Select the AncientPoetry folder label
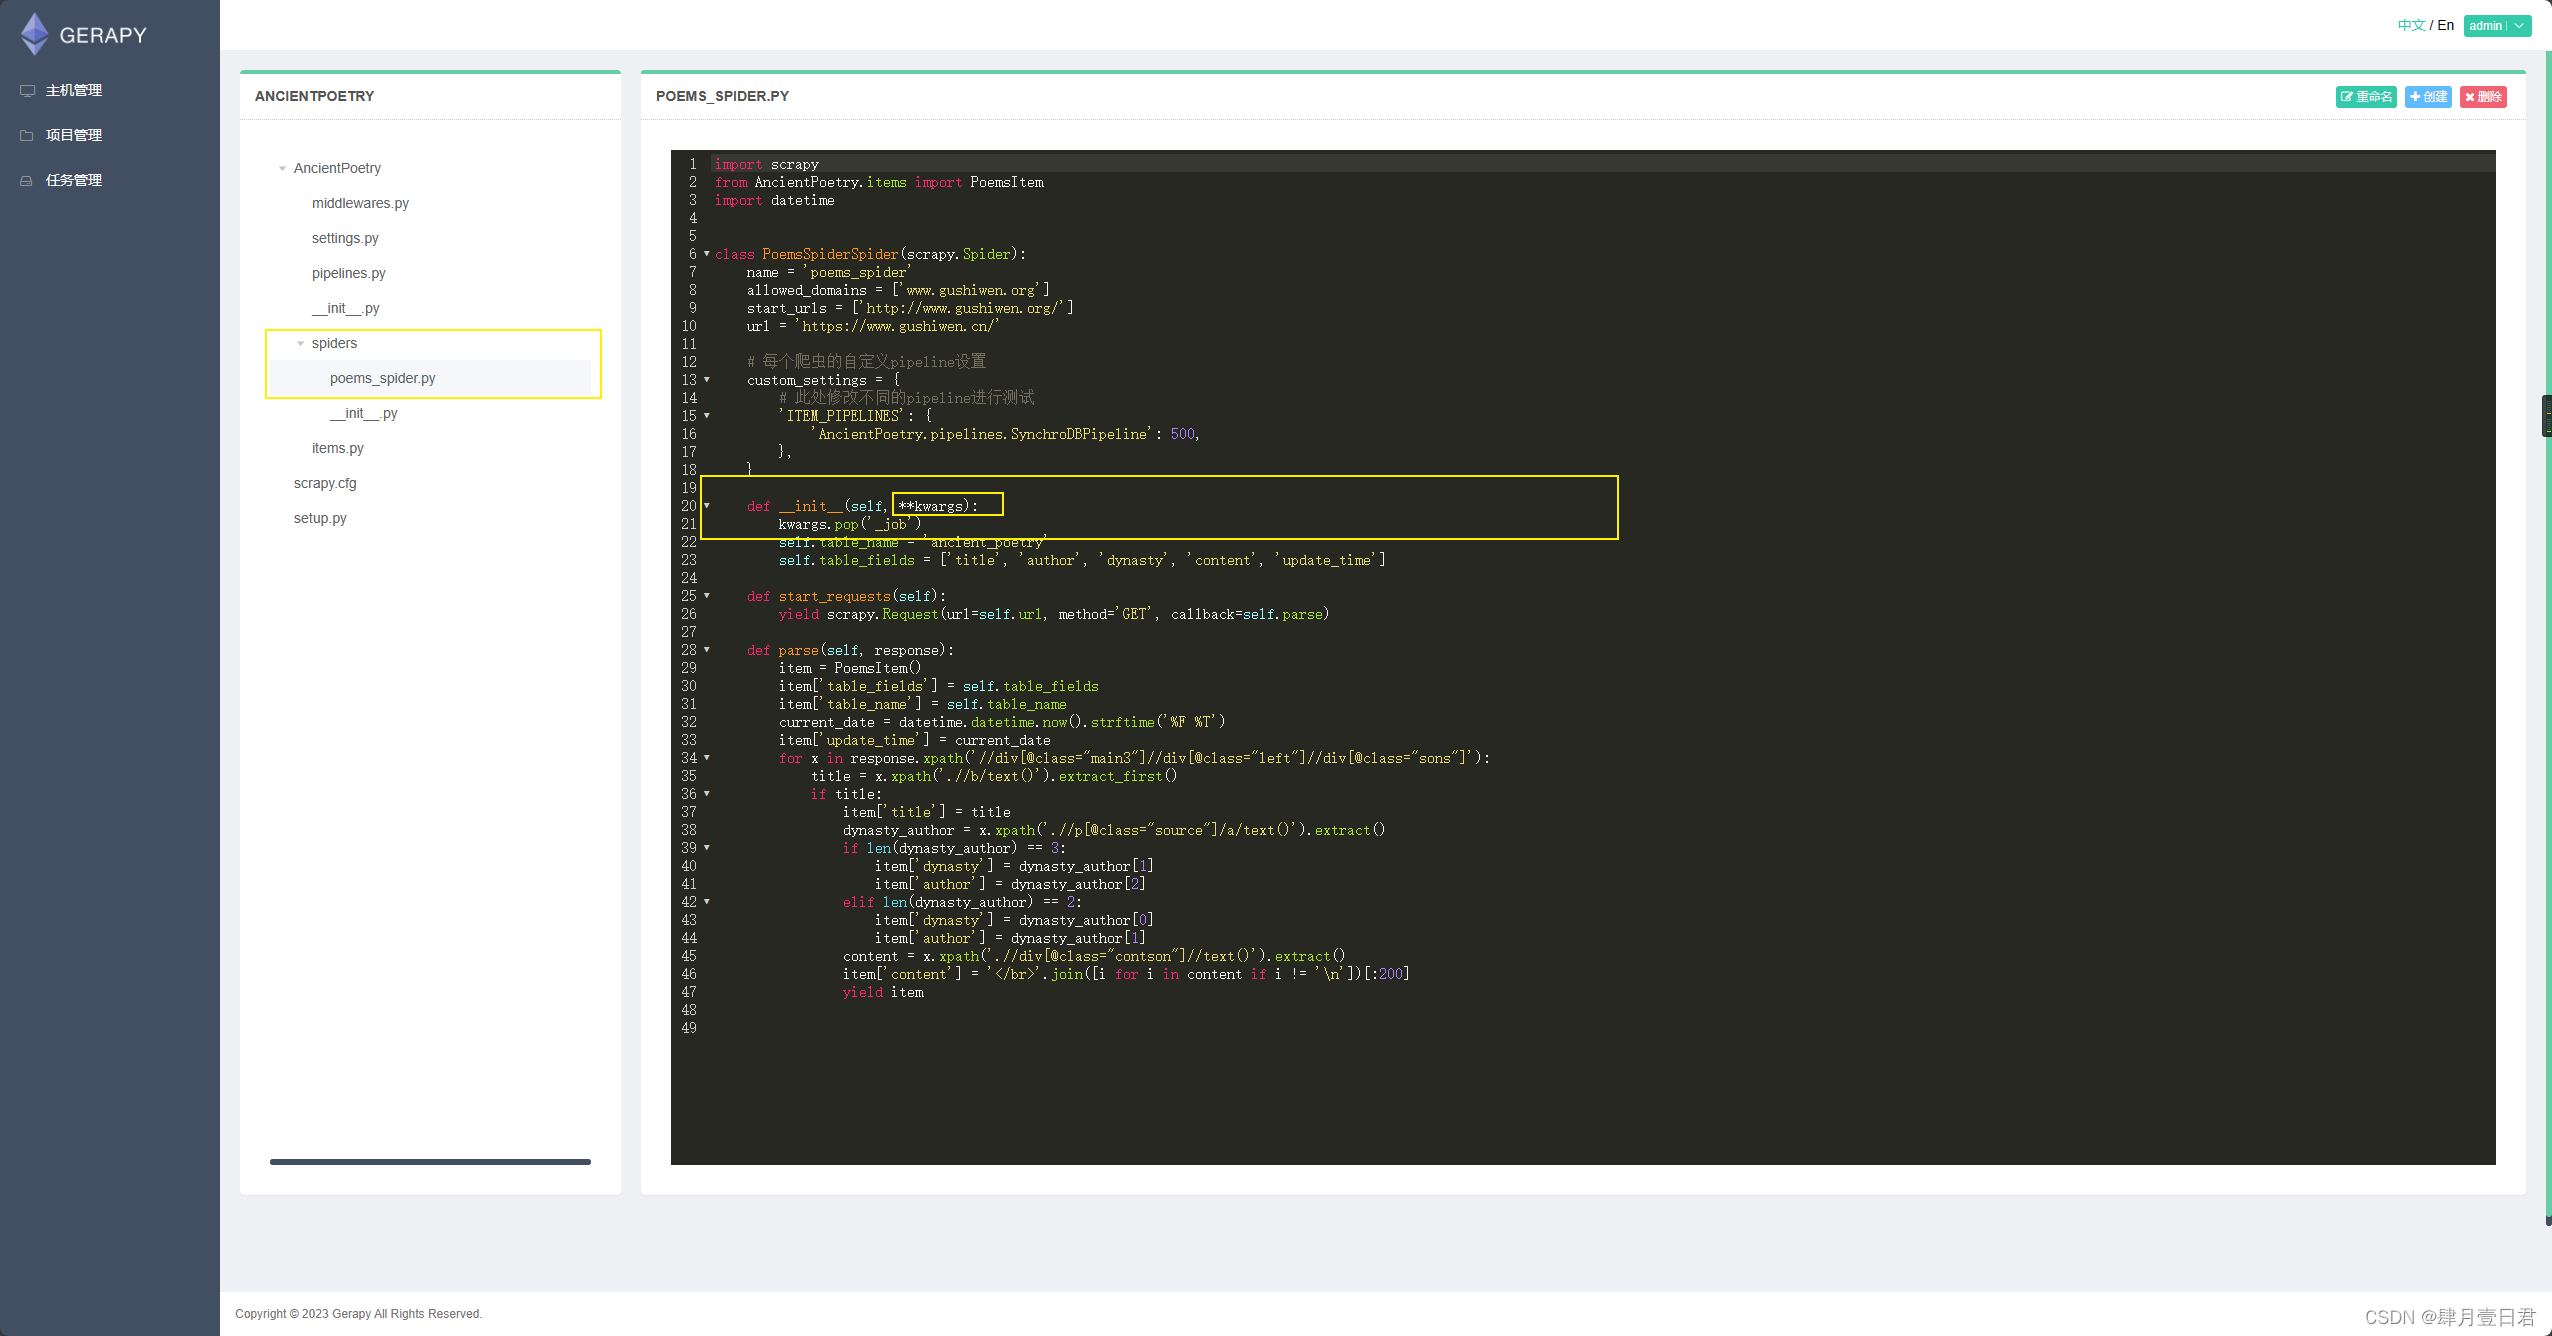The image size is (2552, 1336). tap(337, 168)
